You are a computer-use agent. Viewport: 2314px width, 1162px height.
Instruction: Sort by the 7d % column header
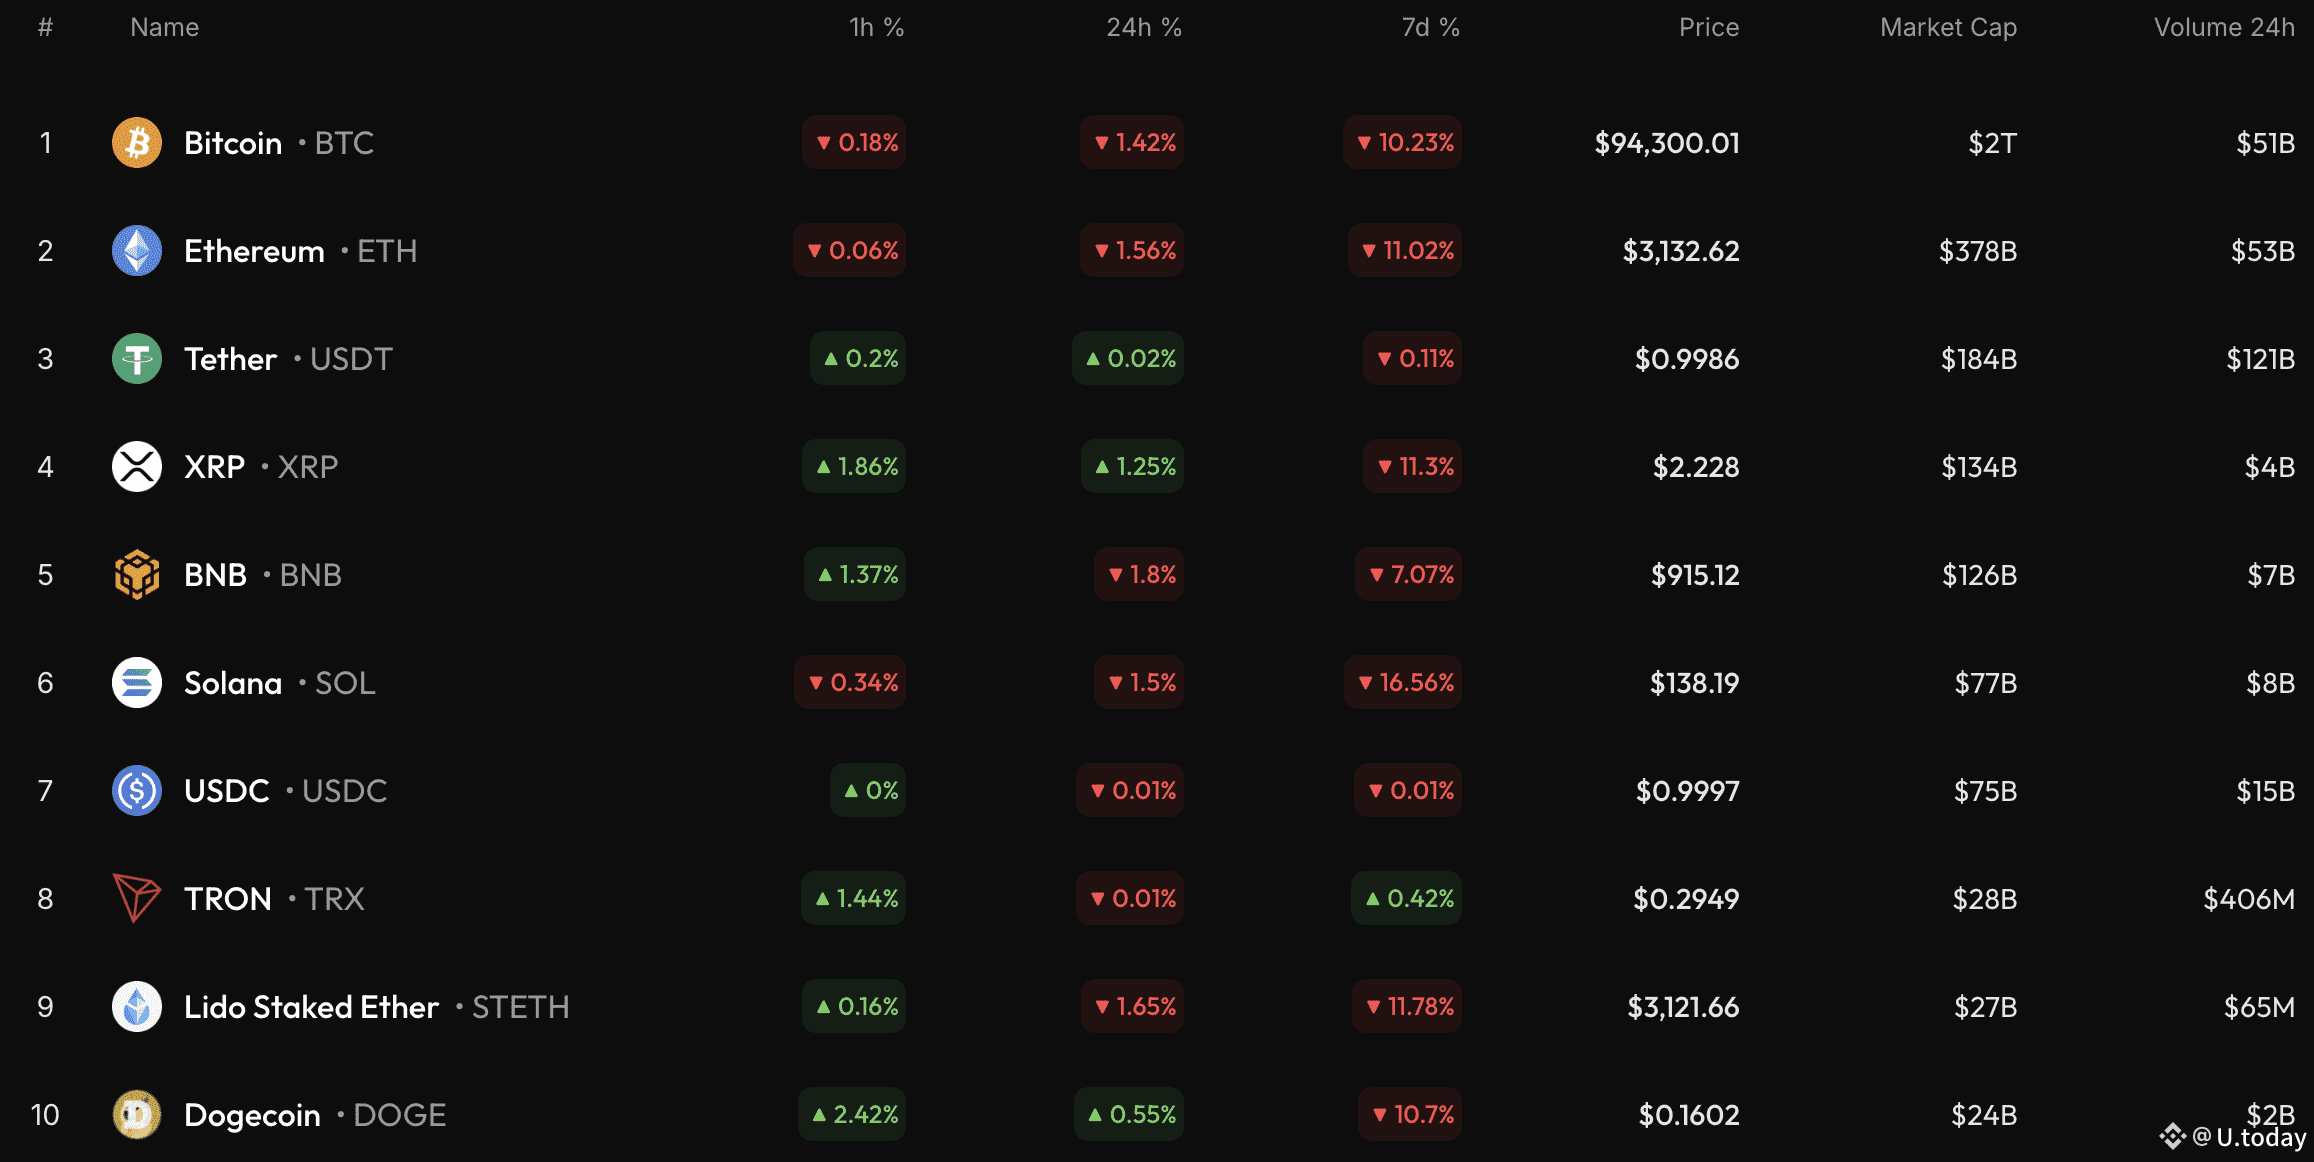1430,27
